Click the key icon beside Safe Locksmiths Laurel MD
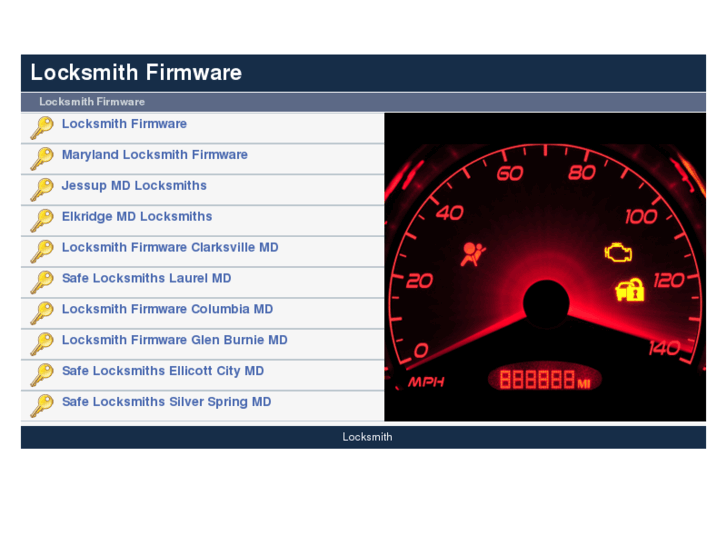This screenshot has height=545, width=727. click(x=42, y=282)
